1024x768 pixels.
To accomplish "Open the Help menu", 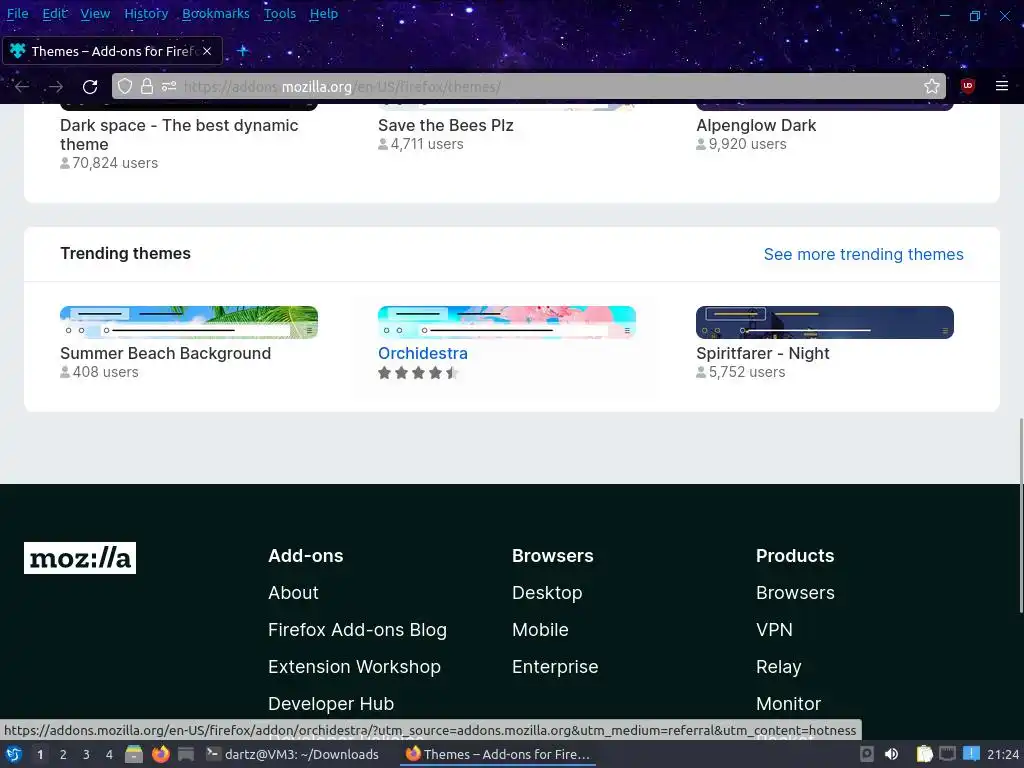I will [324, 13].
